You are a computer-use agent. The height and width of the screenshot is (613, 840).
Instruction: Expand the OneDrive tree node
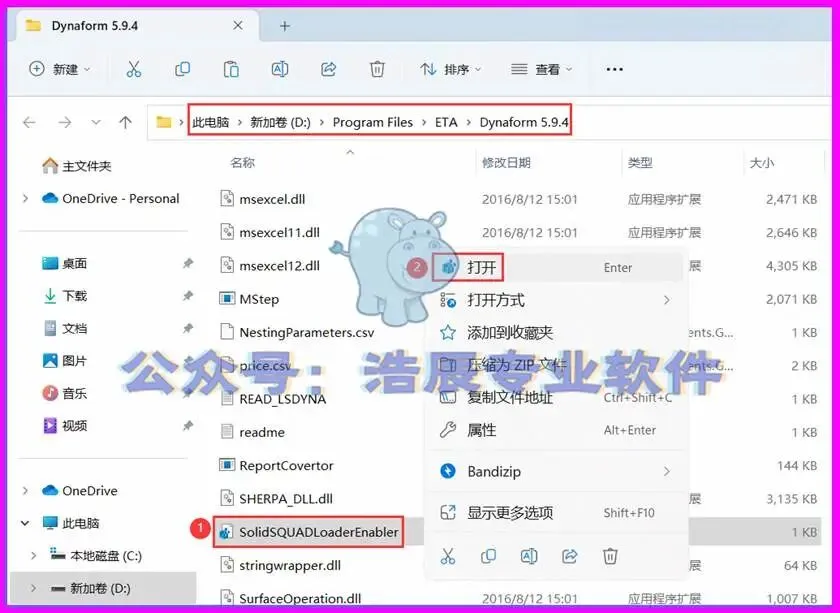click(25, 490)
